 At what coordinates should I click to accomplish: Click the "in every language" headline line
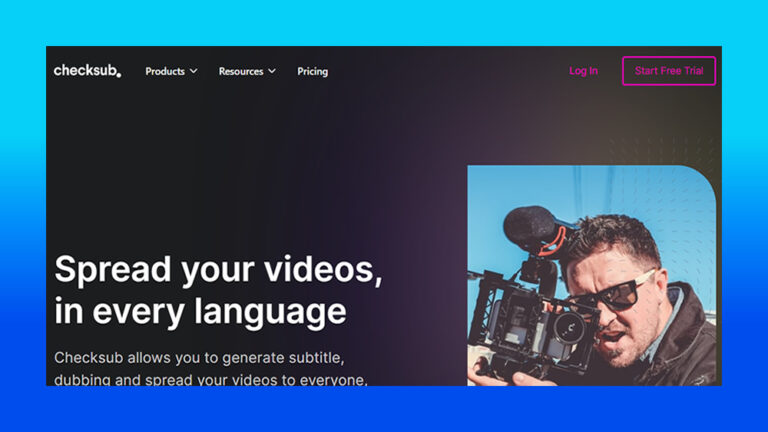pyautogui.click(x=200, y=312)
